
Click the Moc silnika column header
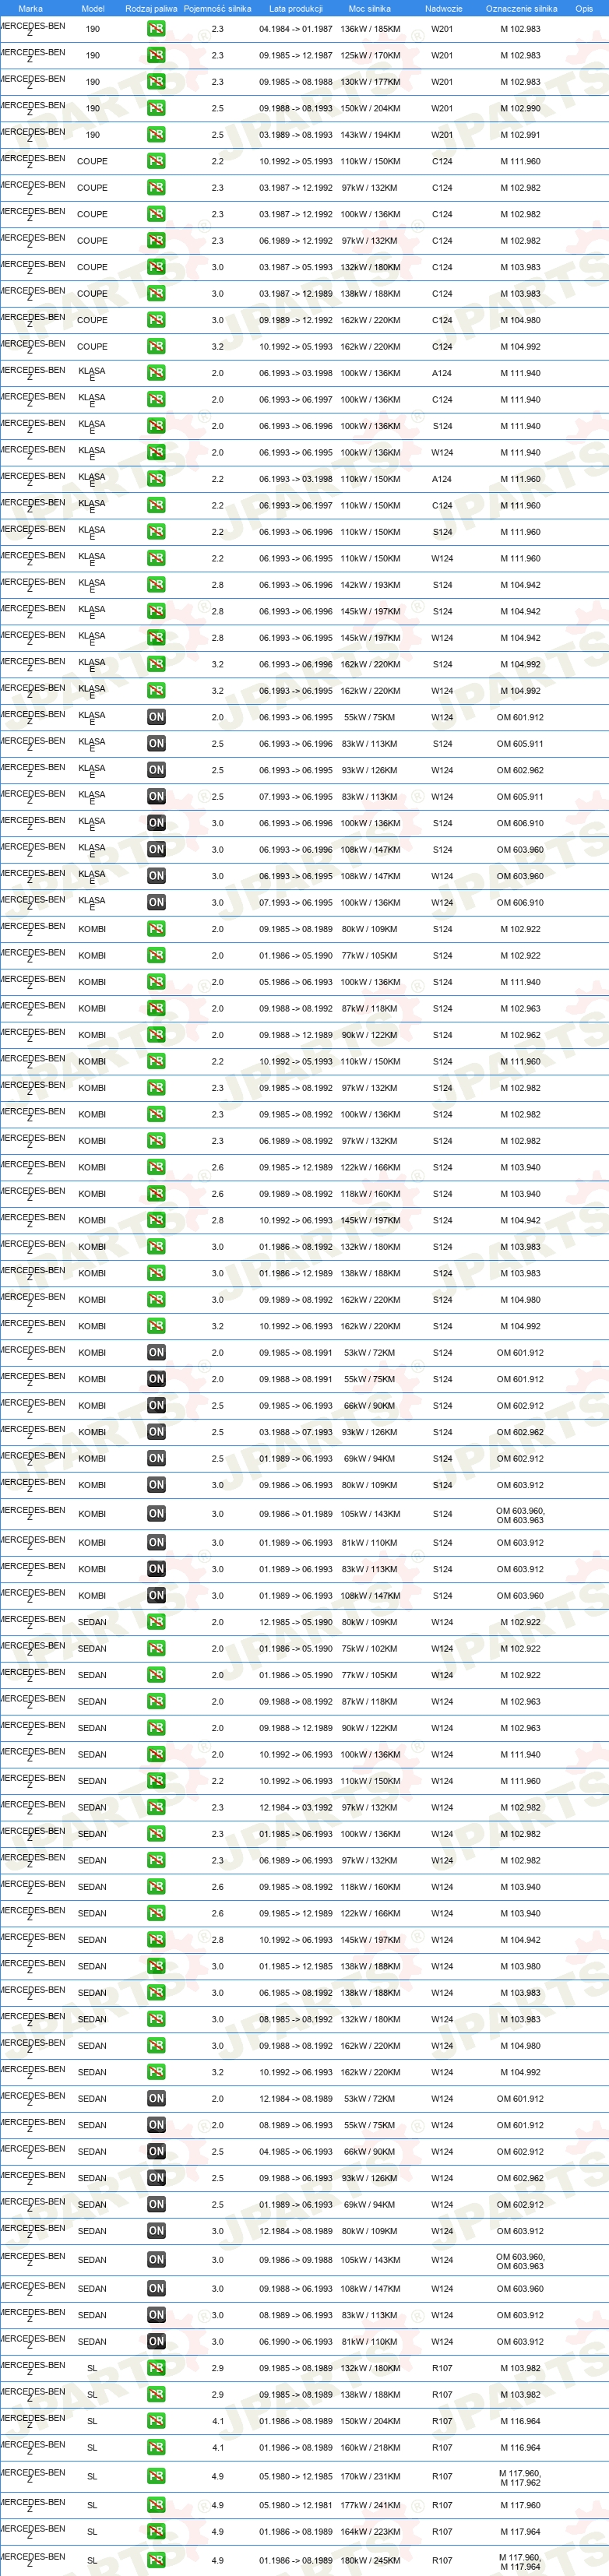[369, 8]
